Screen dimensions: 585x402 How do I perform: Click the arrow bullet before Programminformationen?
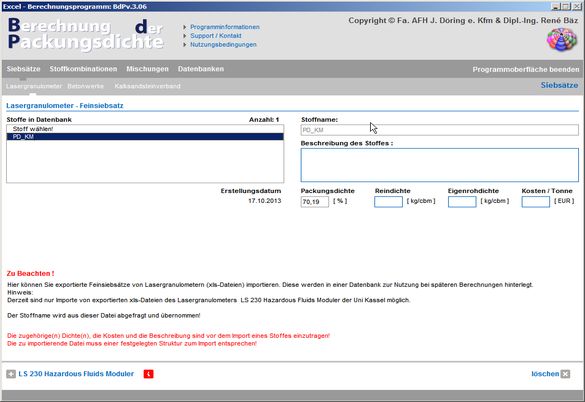click(x=185, y=27)
